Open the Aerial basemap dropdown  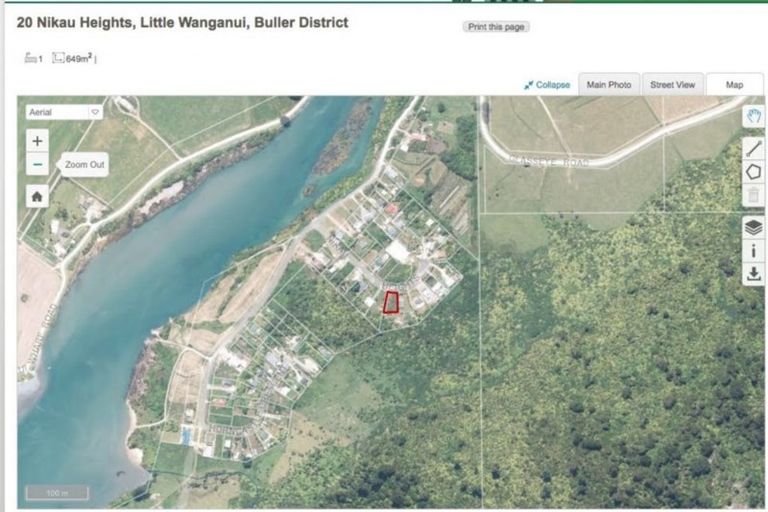[x=64, y=113]
